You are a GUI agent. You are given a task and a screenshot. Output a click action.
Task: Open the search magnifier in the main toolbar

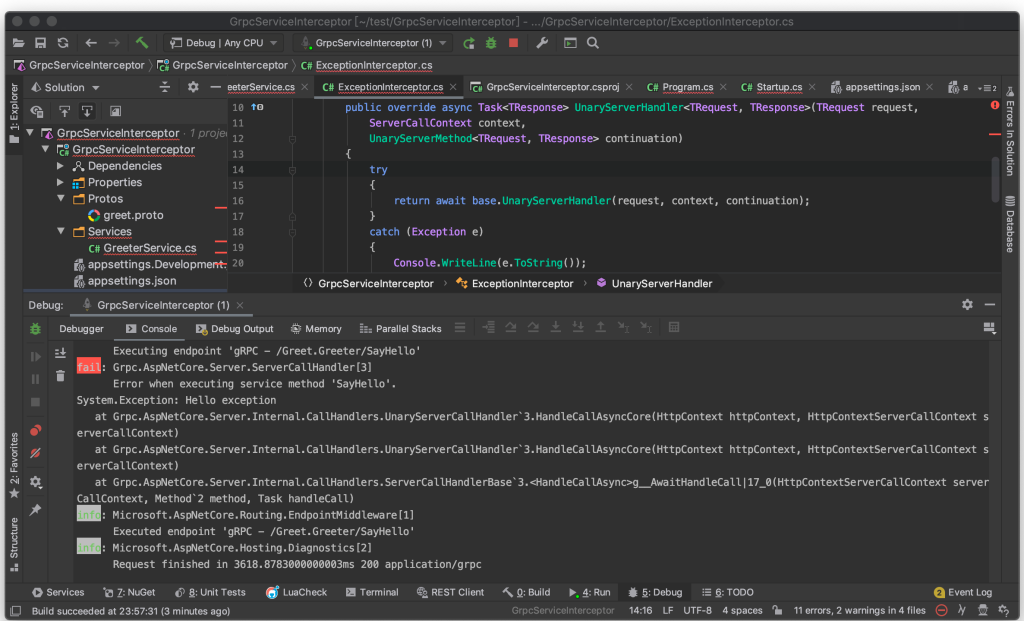coord(593,43)
